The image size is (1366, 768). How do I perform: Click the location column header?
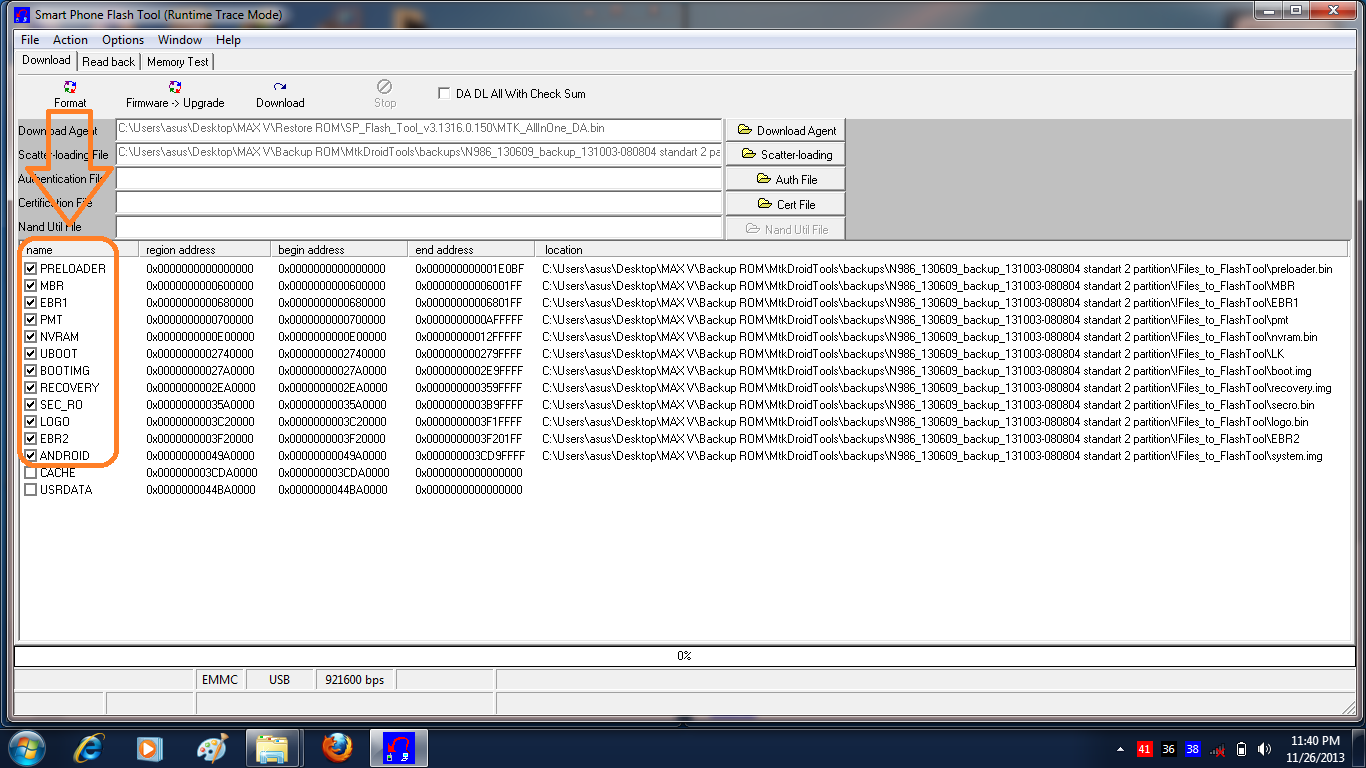pos(941,249)
